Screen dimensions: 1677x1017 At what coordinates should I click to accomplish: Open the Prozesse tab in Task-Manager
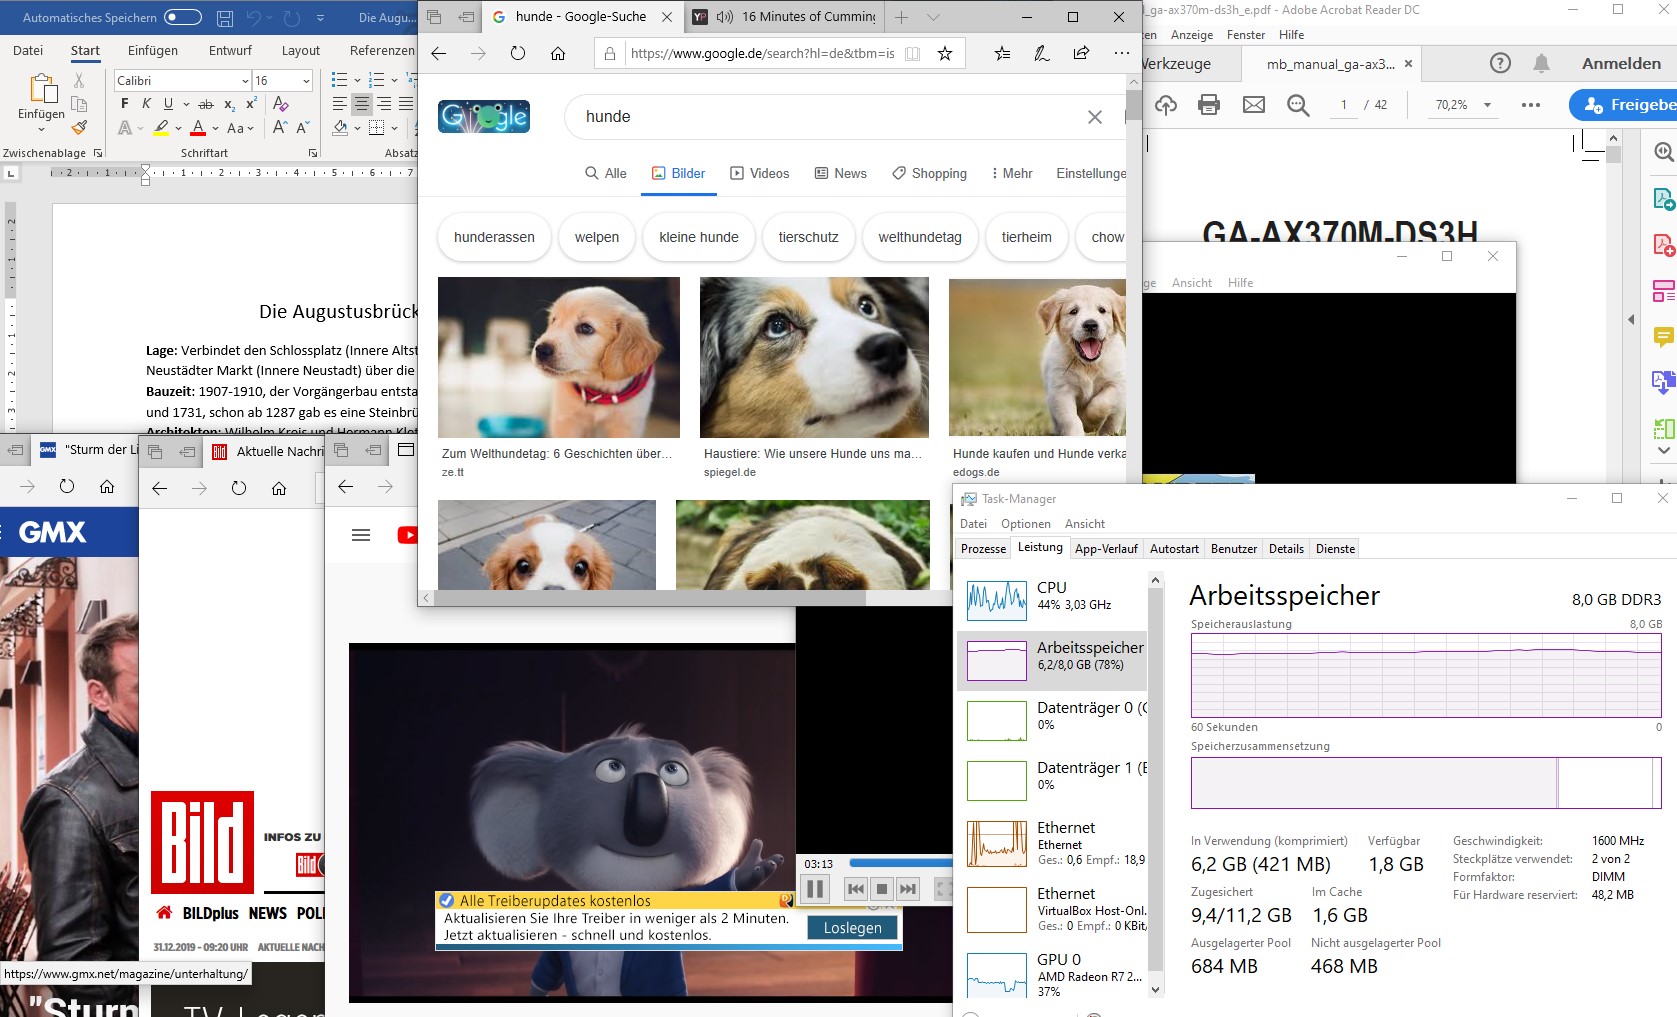coord(983,549)
